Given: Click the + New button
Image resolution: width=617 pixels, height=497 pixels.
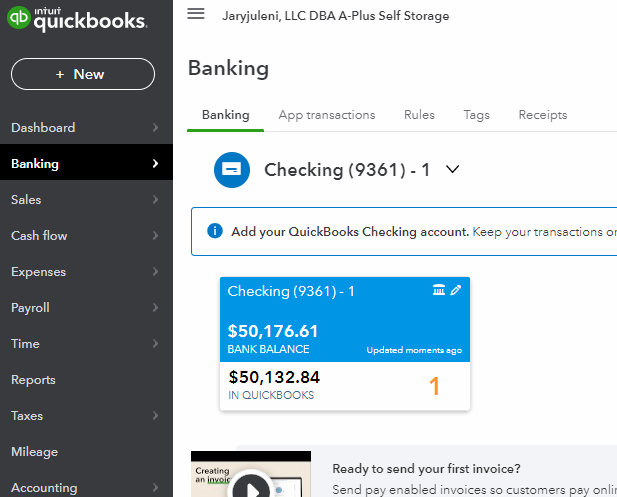Looking at the screenshot, I should pyautogui.click(x=83, y=74).
